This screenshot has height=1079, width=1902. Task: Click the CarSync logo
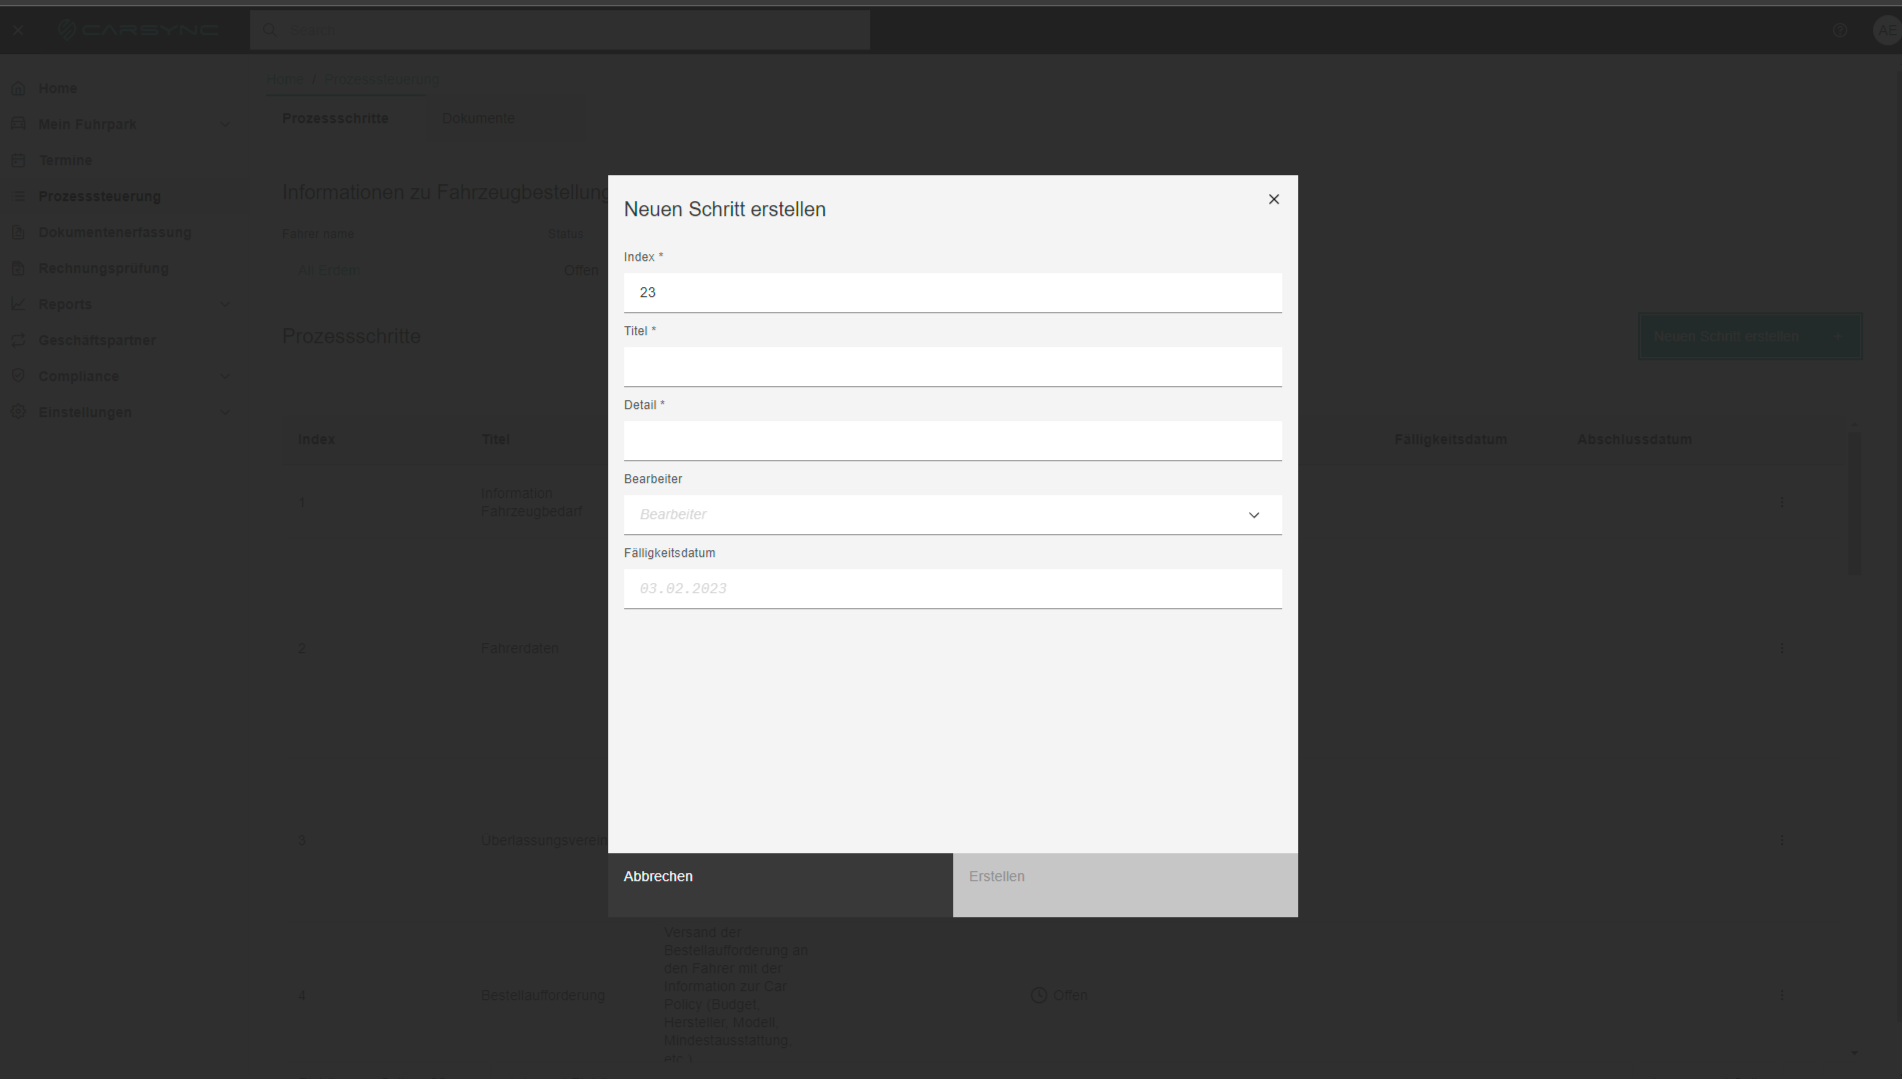pos(138,30)
